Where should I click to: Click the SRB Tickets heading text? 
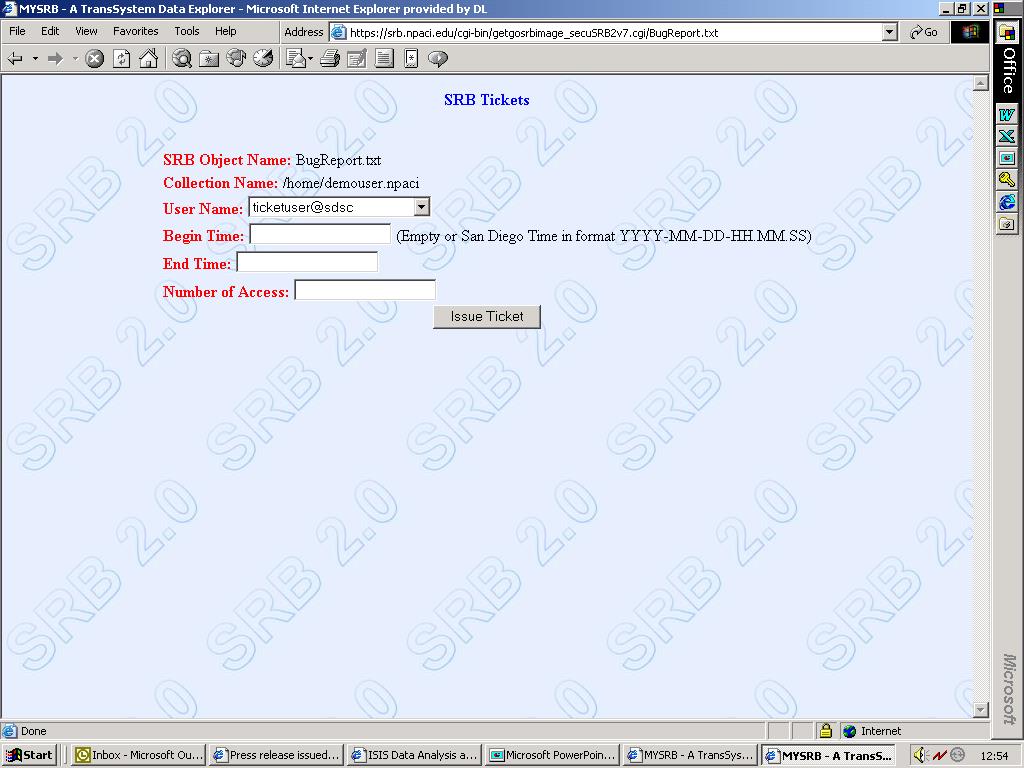(x=487, y=100)
